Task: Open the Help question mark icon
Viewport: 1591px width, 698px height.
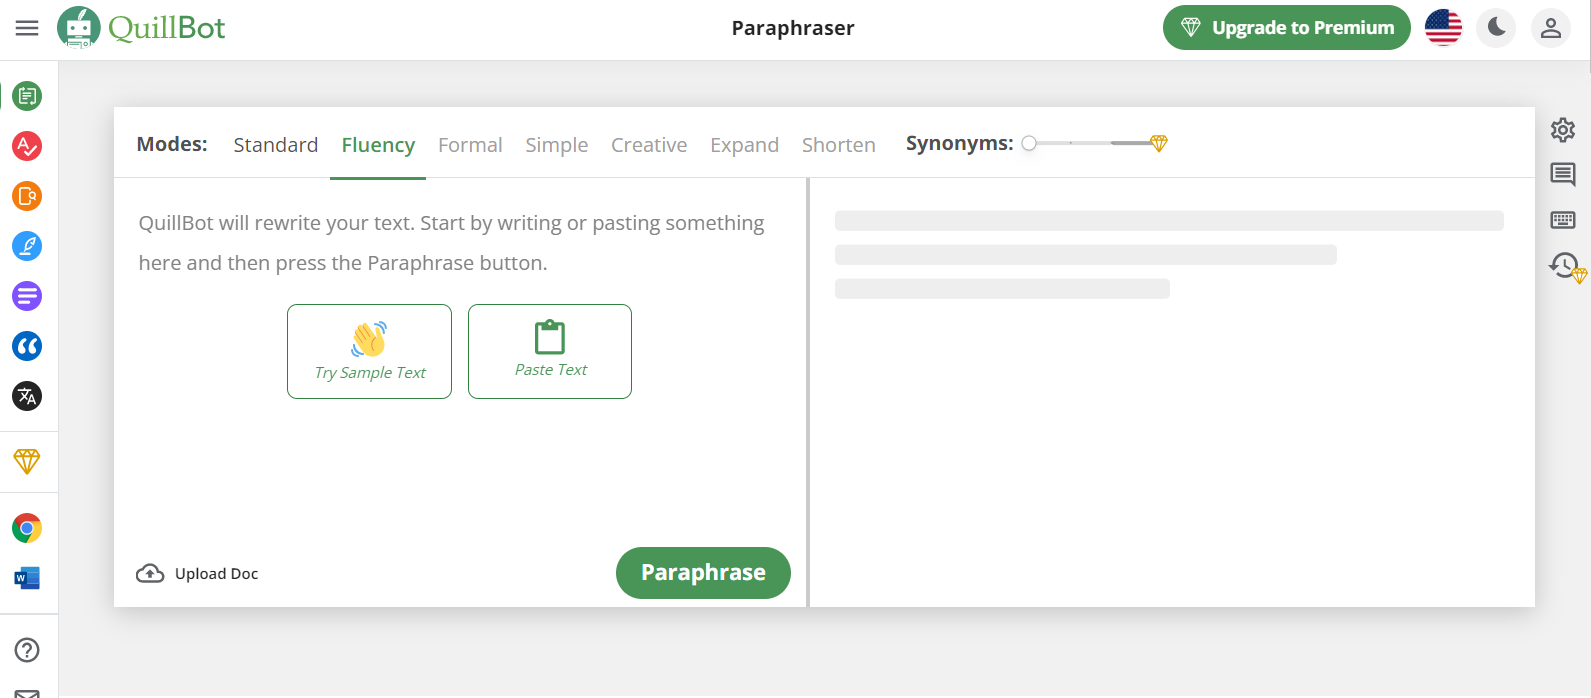Action: coord(27,650)
